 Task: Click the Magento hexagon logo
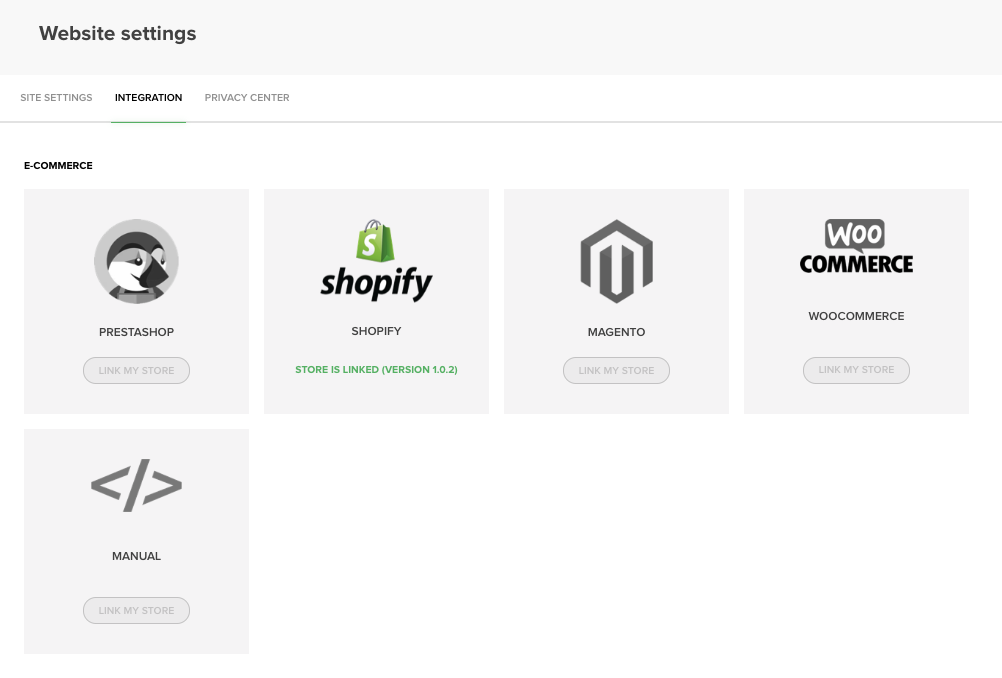click(x=617, y=261)
